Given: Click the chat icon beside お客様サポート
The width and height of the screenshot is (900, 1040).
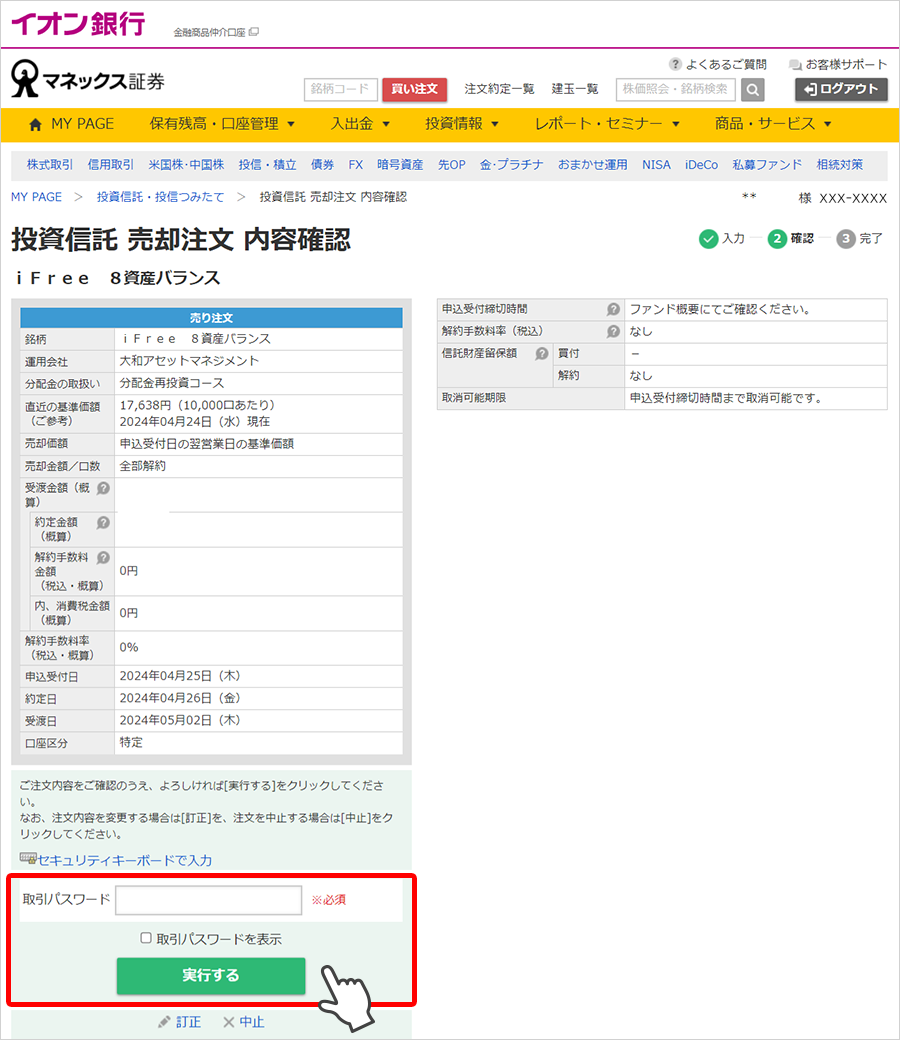Looking at the screenshot, I should 795,65.
